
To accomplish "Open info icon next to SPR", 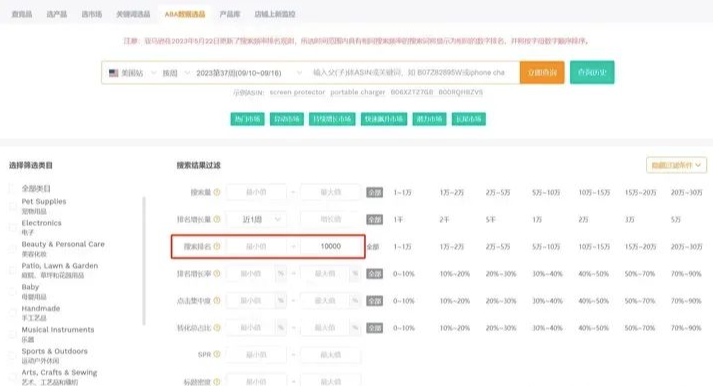I will (x=217, y=354).
